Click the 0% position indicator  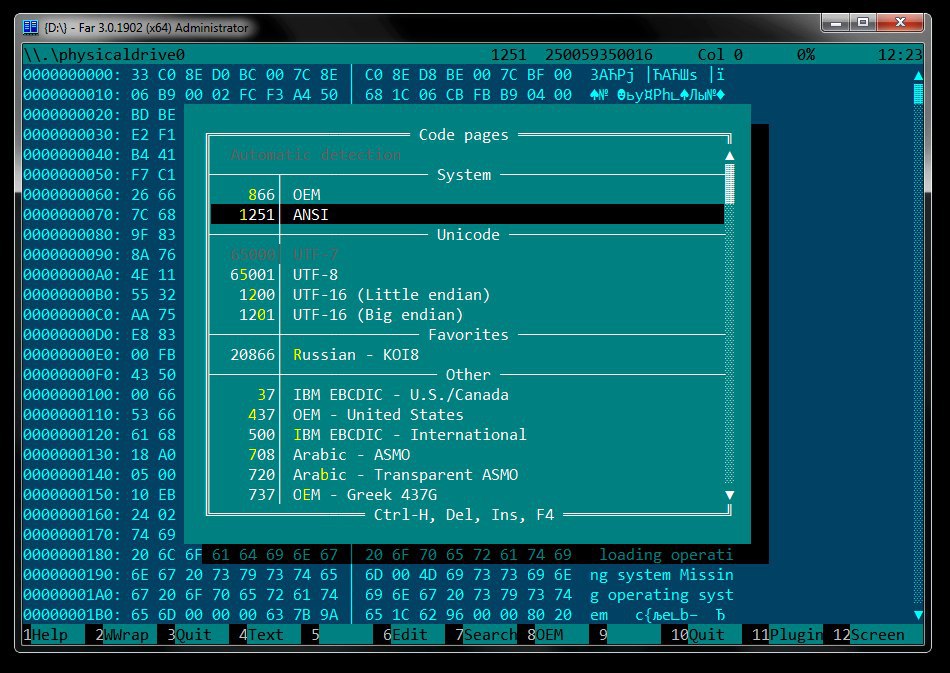[x=805, y=55]
